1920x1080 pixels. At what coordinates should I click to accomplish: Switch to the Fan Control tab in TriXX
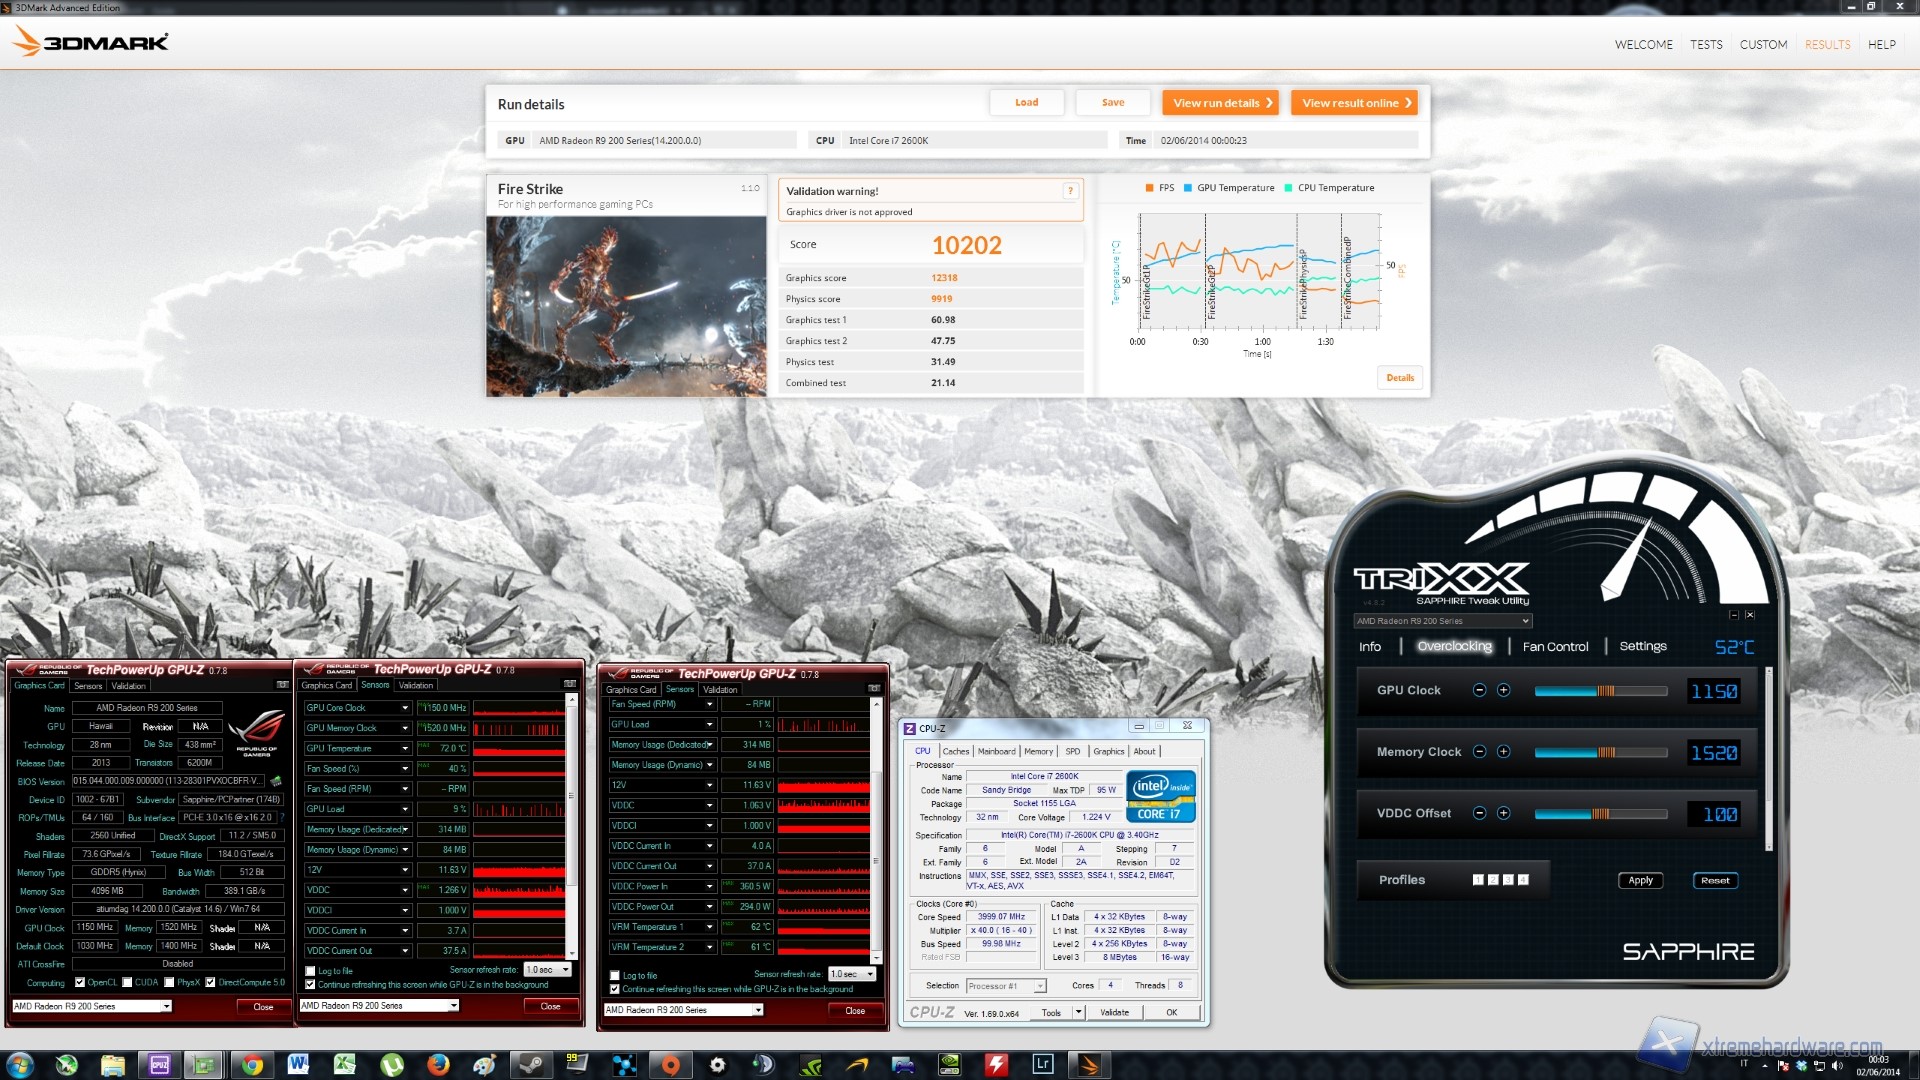1555,647
